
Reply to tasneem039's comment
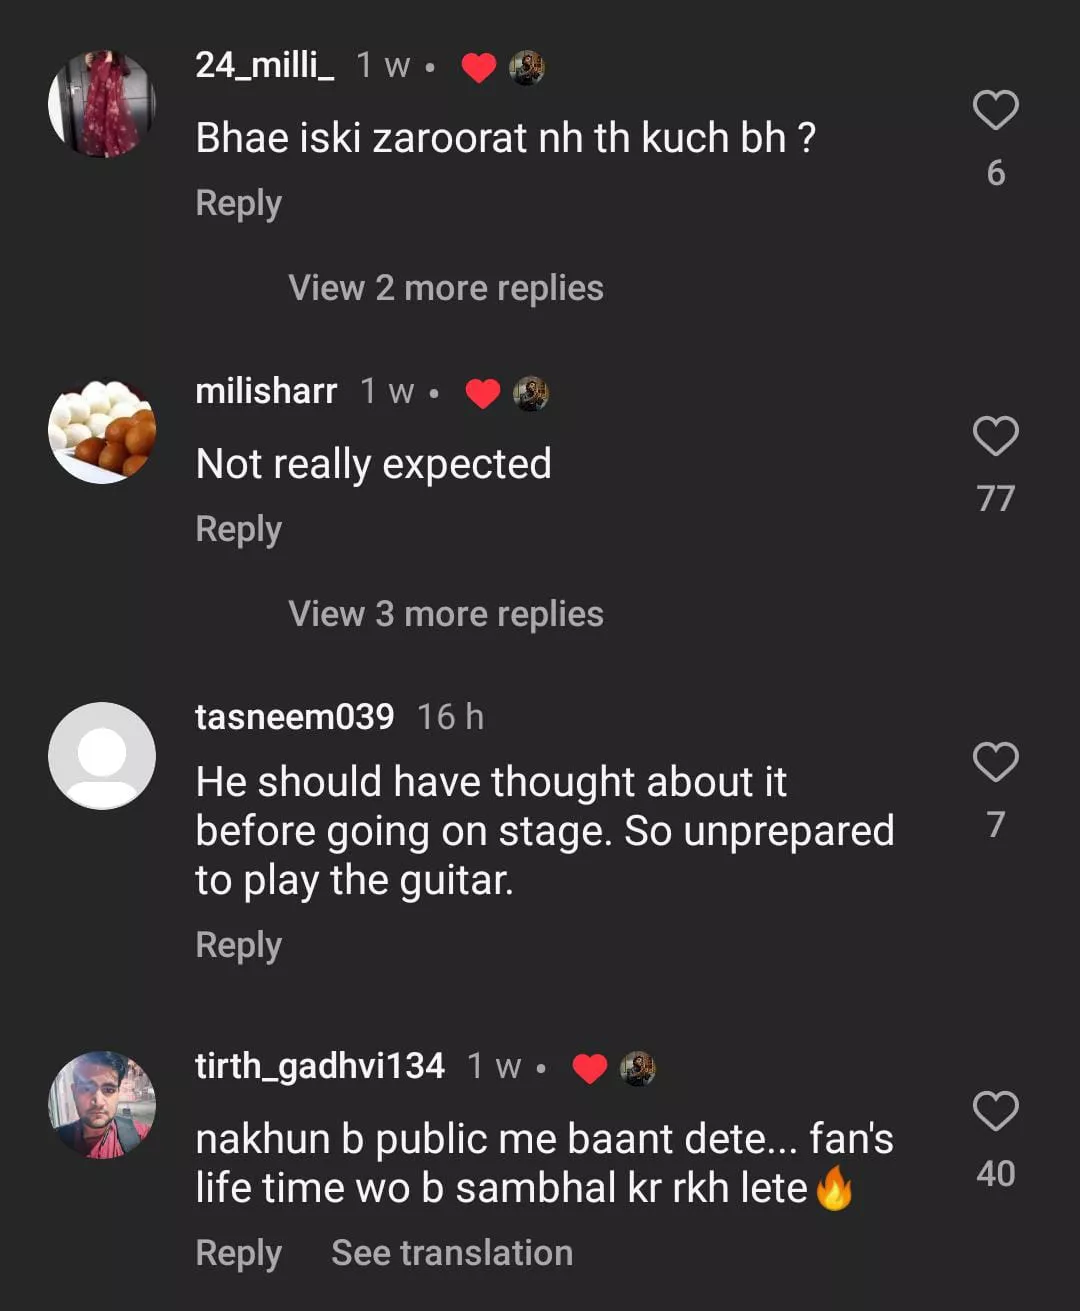[239, 945]
